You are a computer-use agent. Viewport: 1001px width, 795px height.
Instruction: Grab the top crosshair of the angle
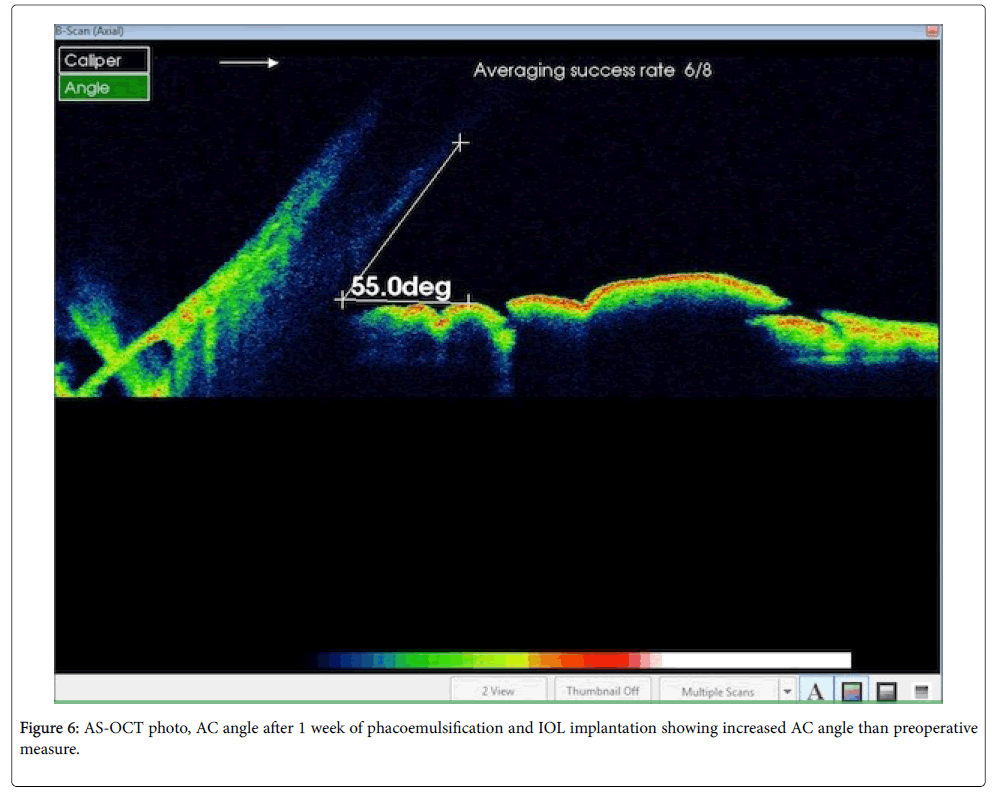coord(460,143)
